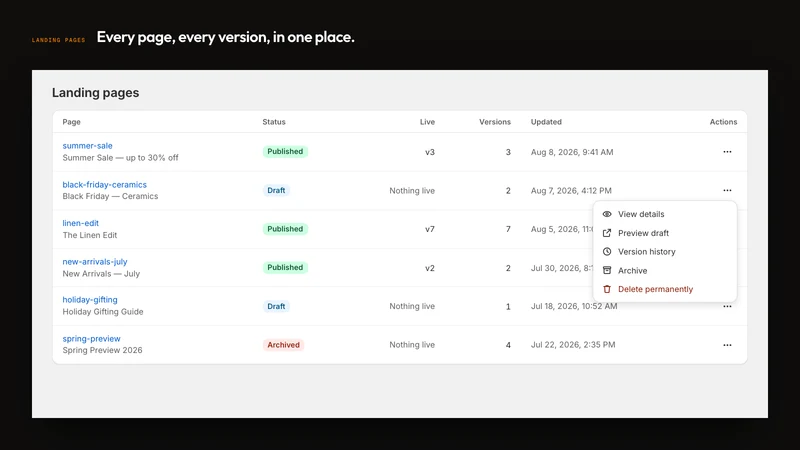Click Draft badge in holiday-gifting row
Image resolution: width=800 pixels, height=450 pixels.
pos(276,306)
